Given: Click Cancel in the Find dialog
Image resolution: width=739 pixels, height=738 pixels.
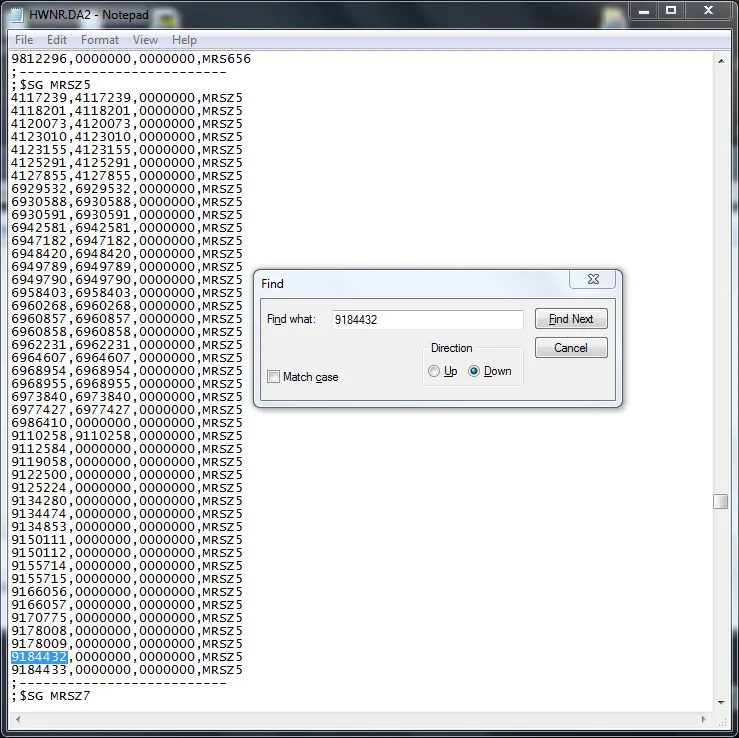Looking at the screenshot, I should [571, 348].
